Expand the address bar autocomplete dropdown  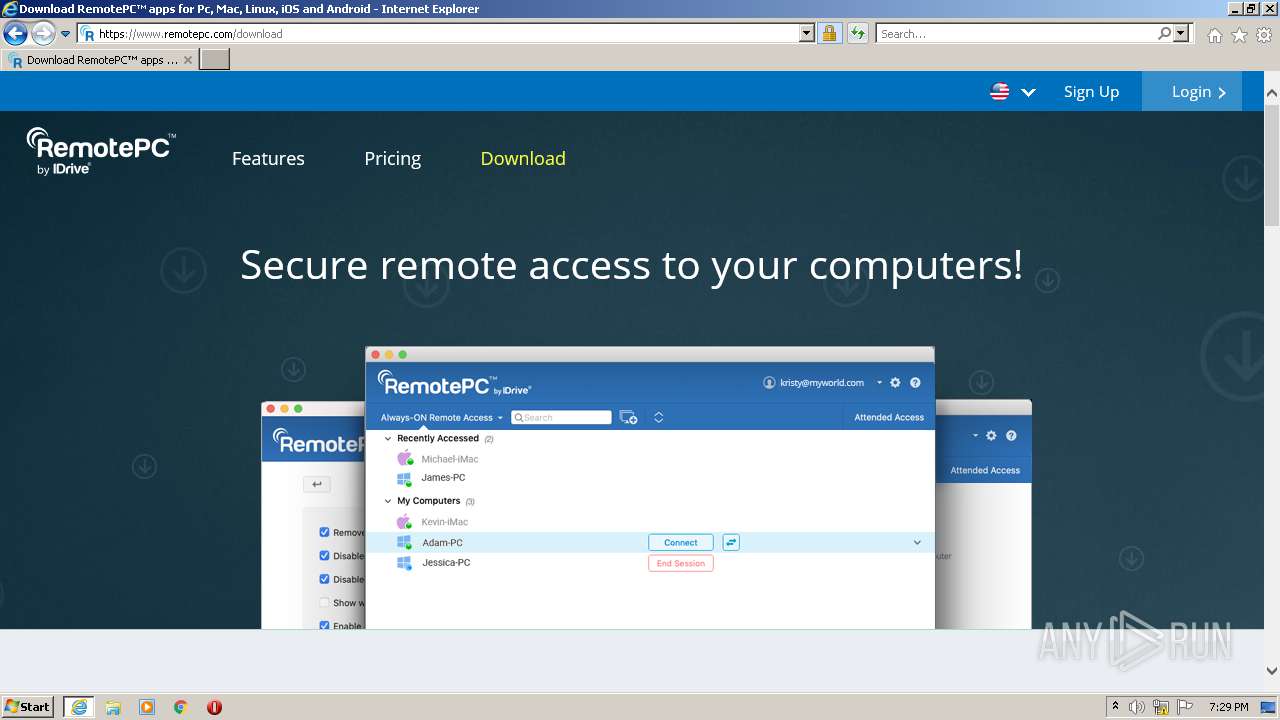click(x=807, y=34)
